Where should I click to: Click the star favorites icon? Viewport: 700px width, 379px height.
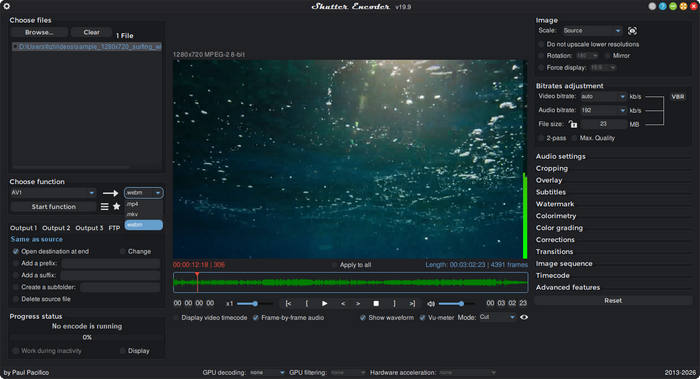pyautogui.click(x=117, y=207)
